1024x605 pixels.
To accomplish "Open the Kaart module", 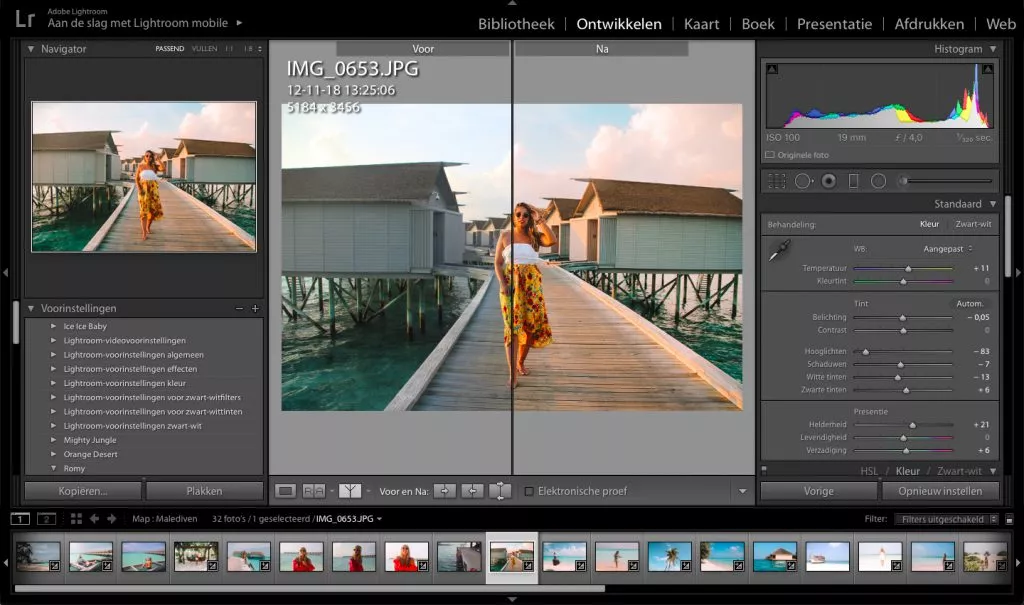I will pos(701,24).
